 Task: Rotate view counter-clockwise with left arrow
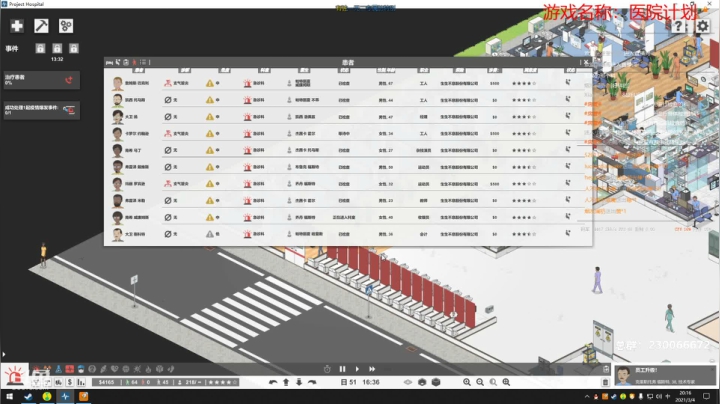pos(273,382)
